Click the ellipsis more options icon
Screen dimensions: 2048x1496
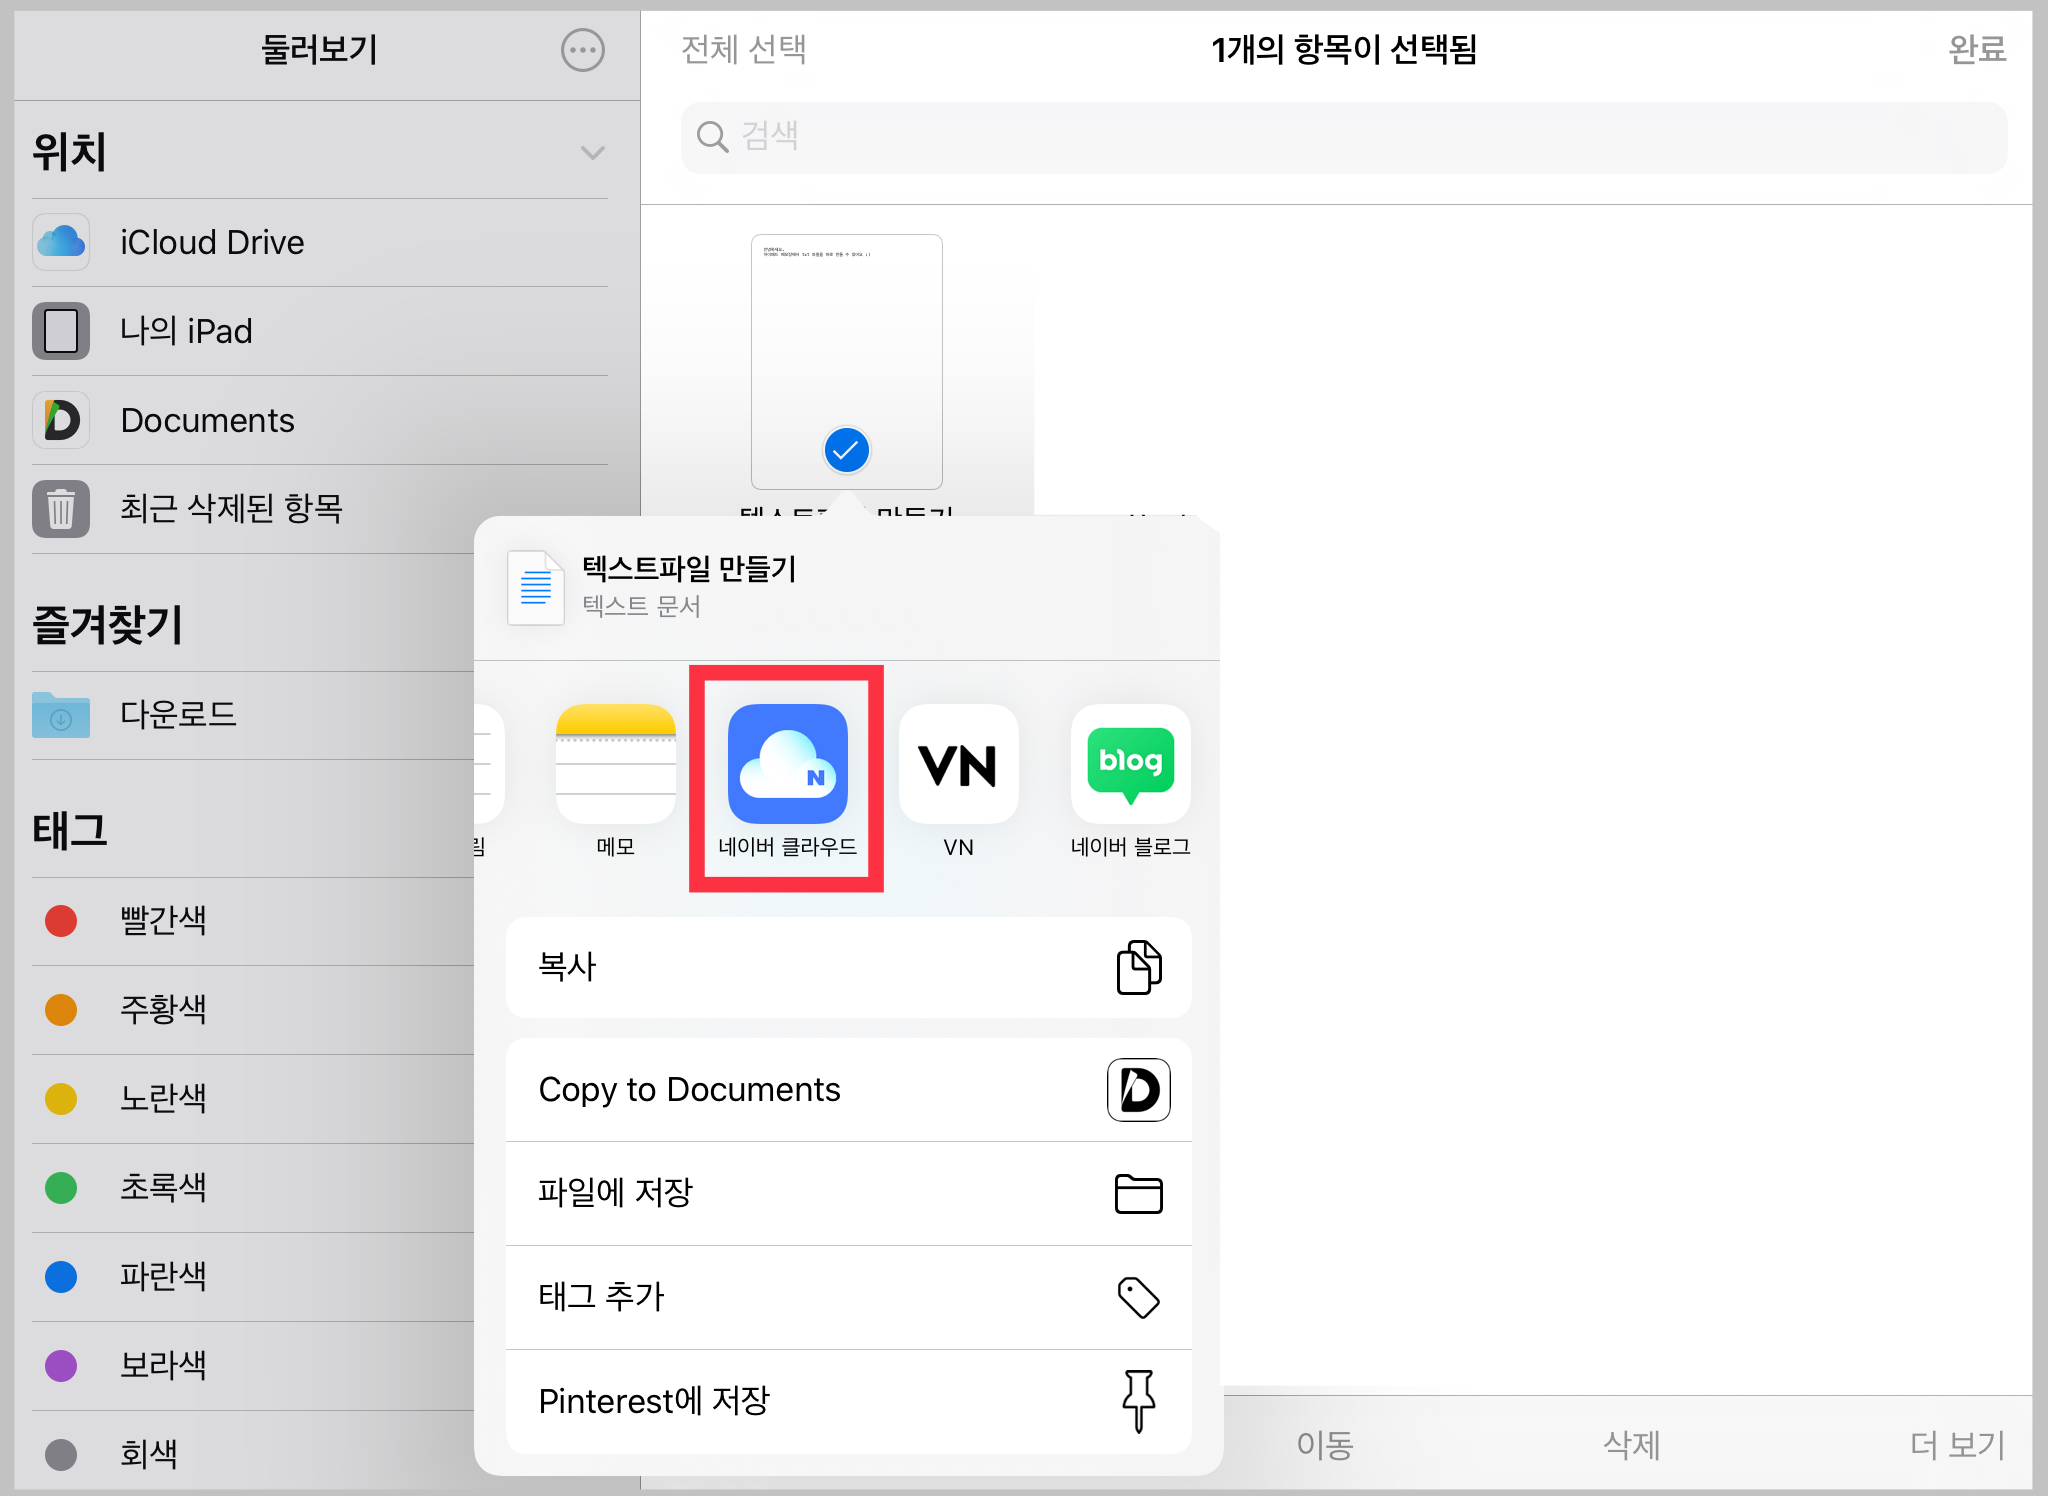tap(582, 50)
